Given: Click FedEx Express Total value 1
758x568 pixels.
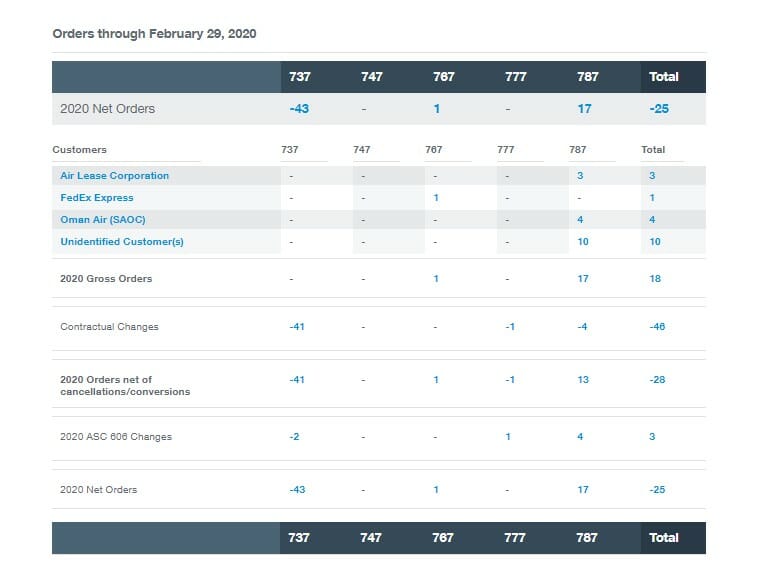Looking at the screenshot, I should click(652, 198).
